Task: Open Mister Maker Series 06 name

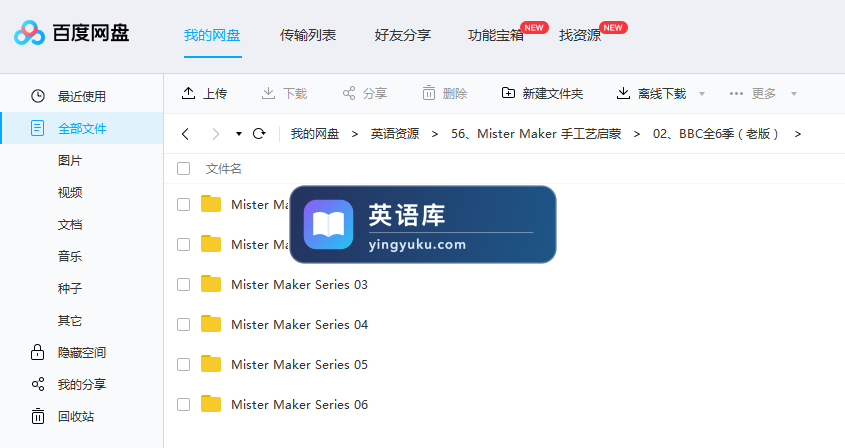Action: point(299,404)
